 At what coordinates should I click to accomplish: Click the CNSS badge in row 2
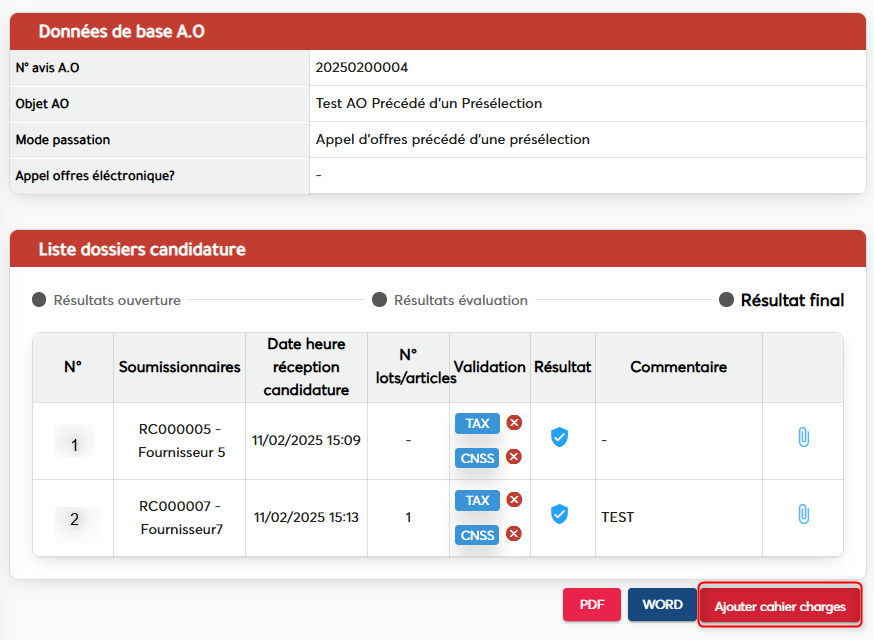click(477, 535)
